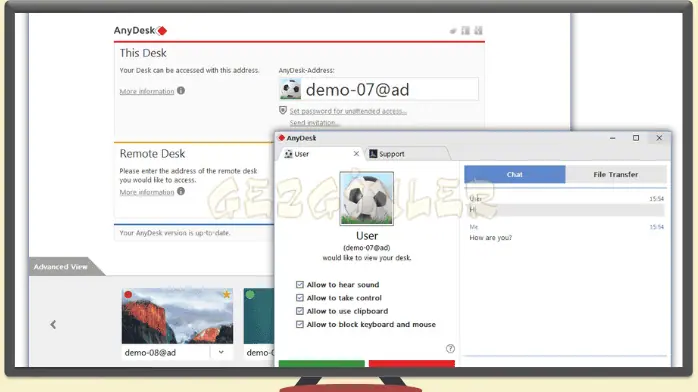Open More information link under This Desk
The image size is (698, 392).
(147, 91)
